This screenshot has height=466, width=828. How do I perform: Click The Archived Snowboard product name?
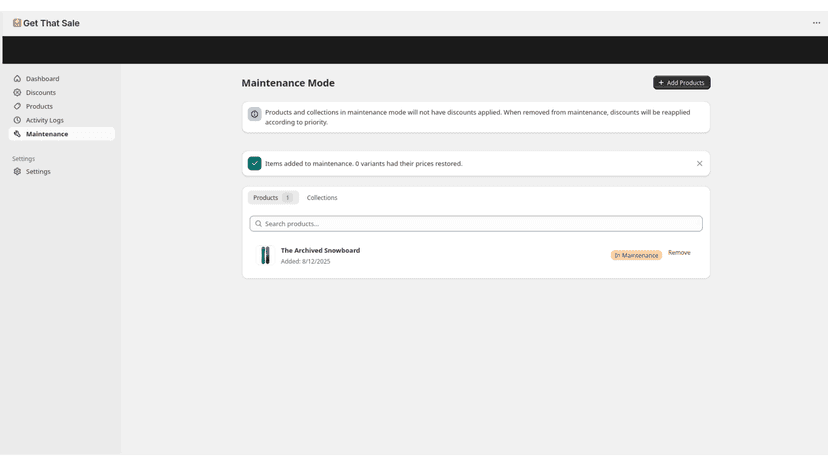[x=320, y=250]
